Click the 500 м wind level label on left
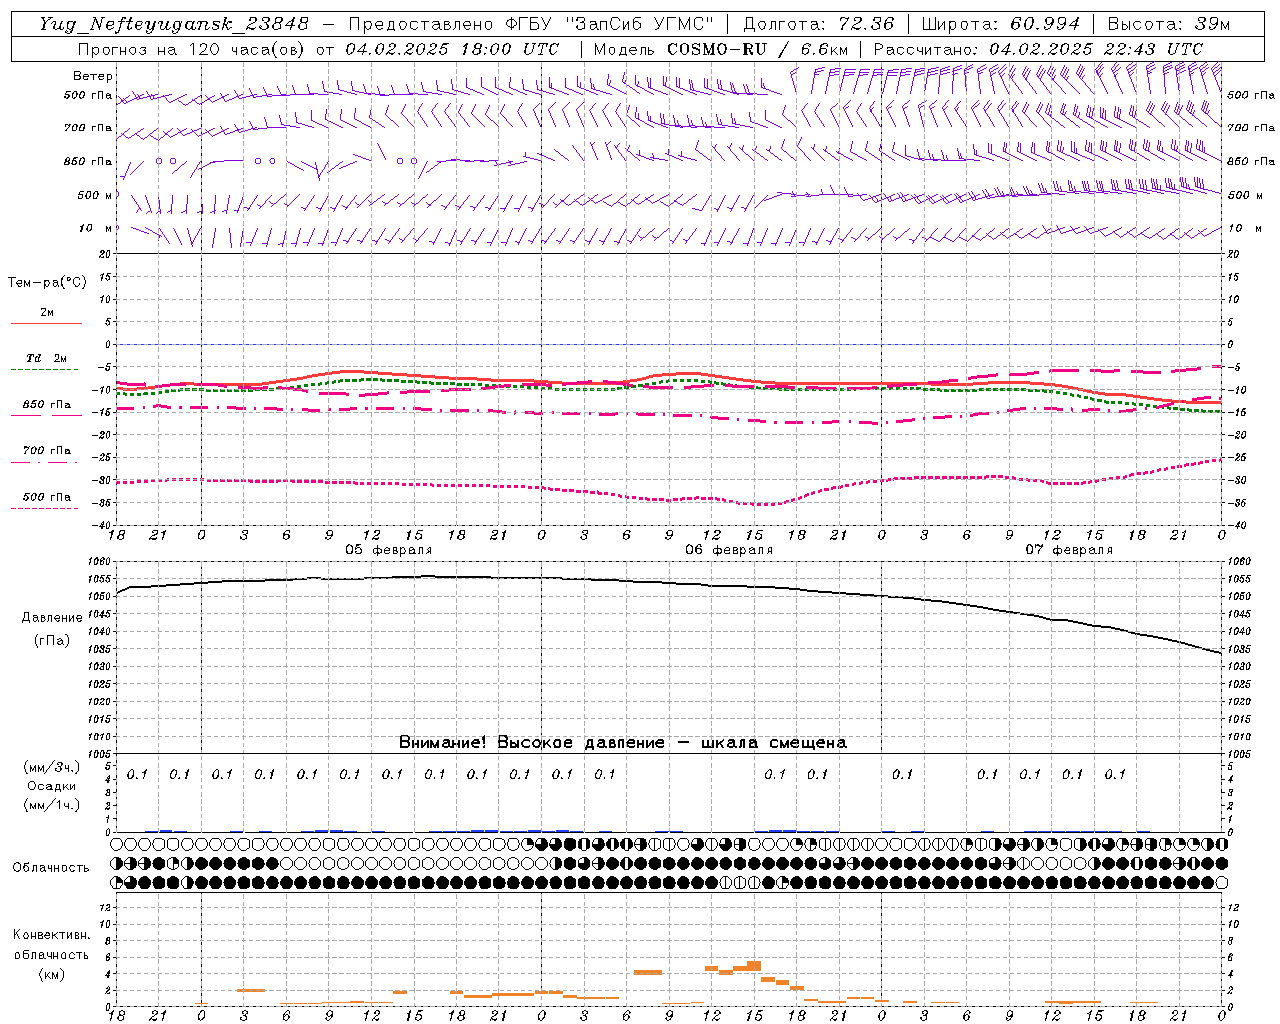 [x=95, y=195]
